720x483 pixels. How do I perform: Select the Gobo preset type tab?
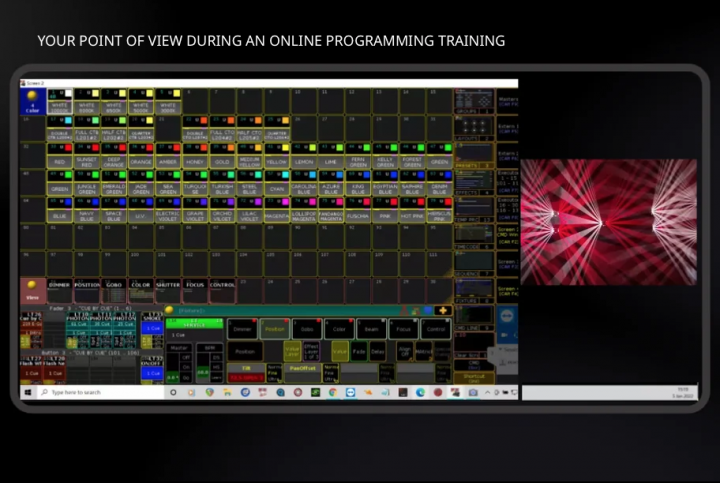click(307, 327)
